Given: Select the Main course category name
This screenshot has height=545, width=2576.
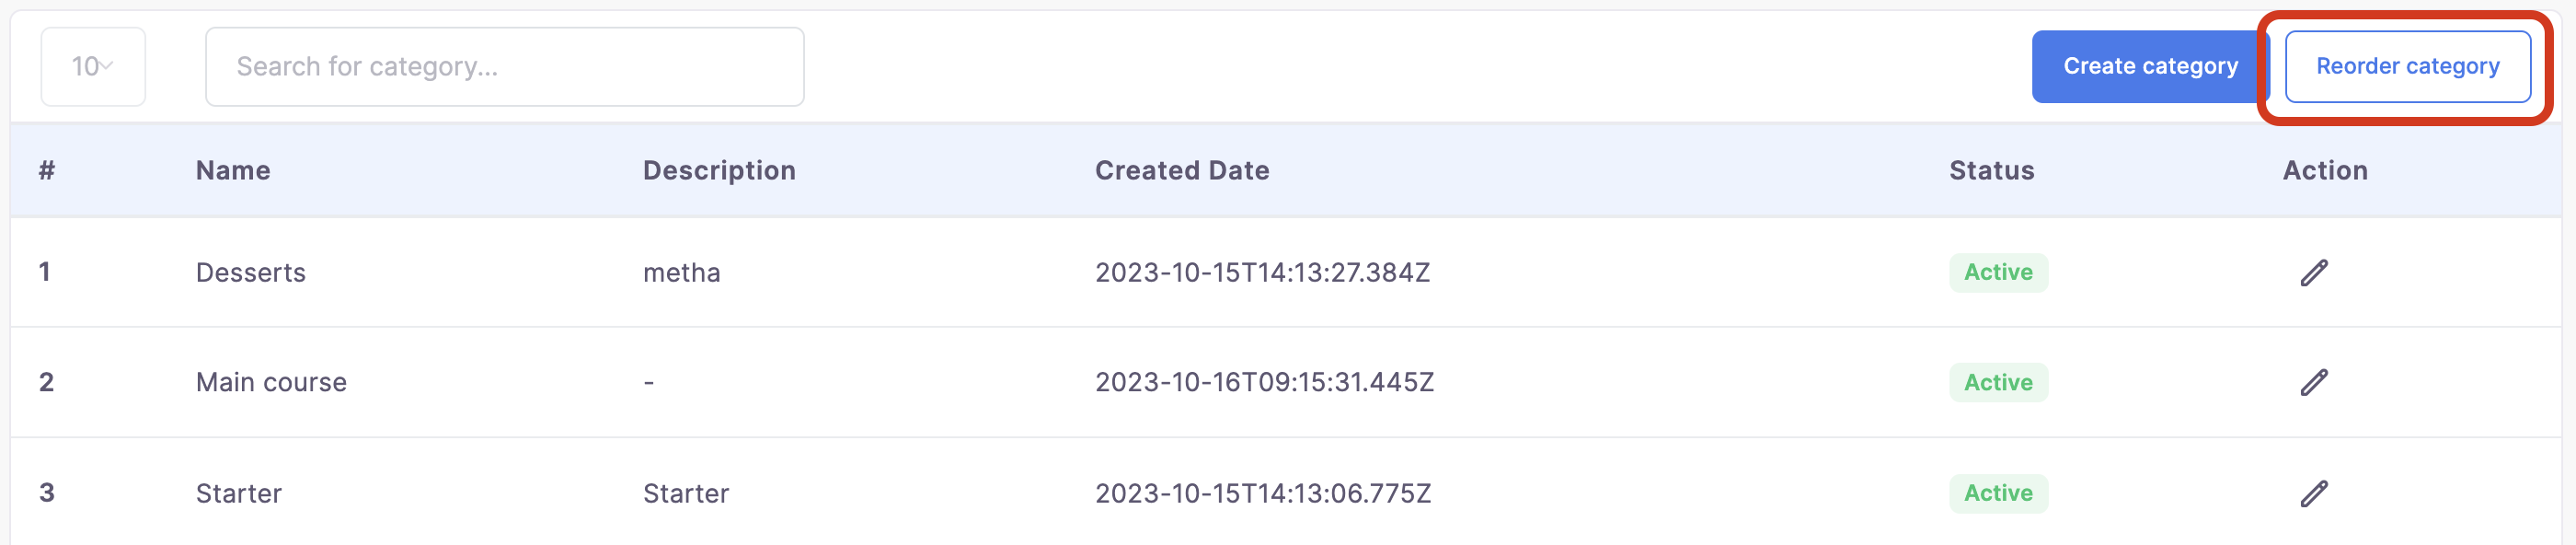Looking at the screenshot, I should coord(271,383).
